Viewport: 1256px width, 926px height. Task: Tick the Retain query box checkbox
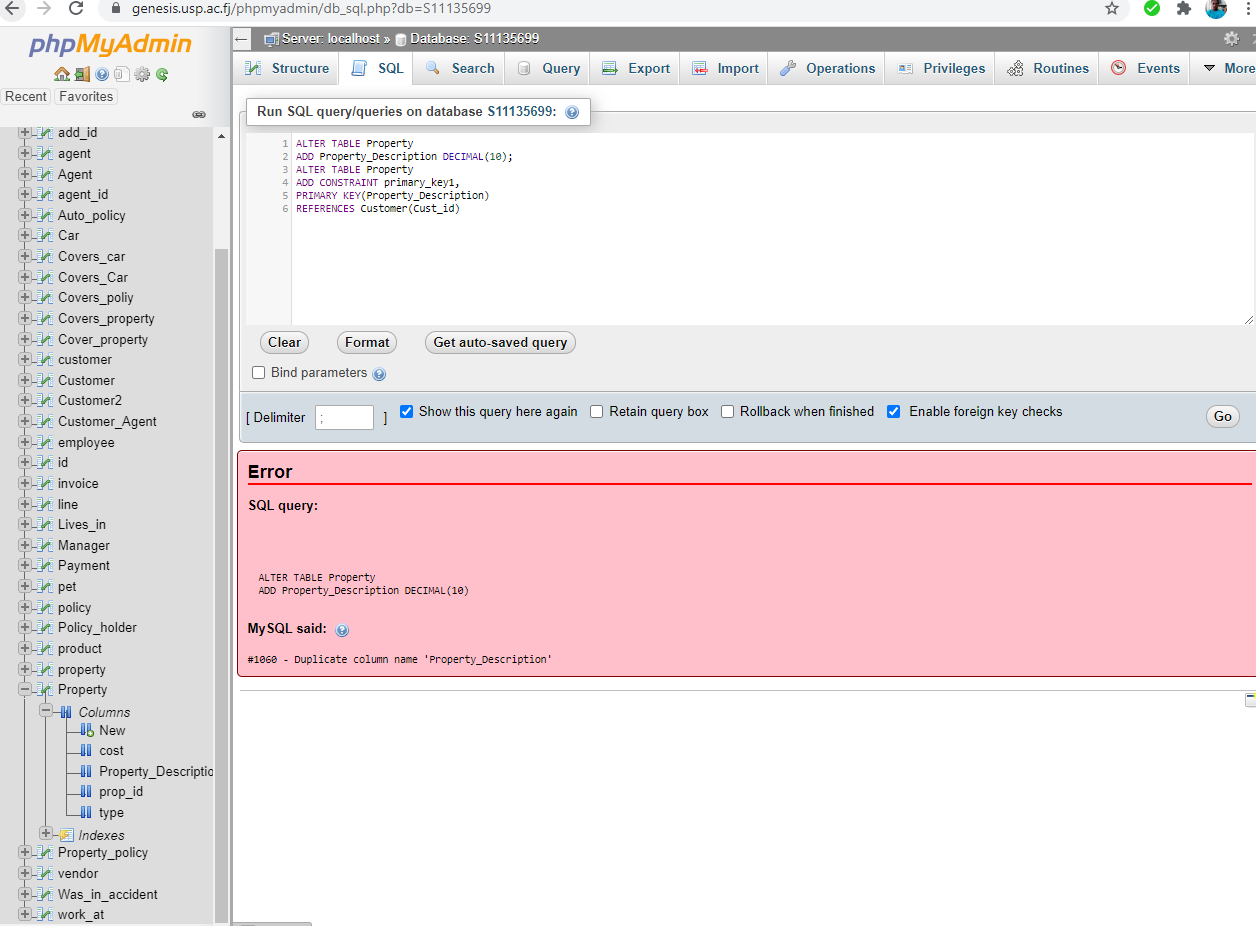coord(597,411)
